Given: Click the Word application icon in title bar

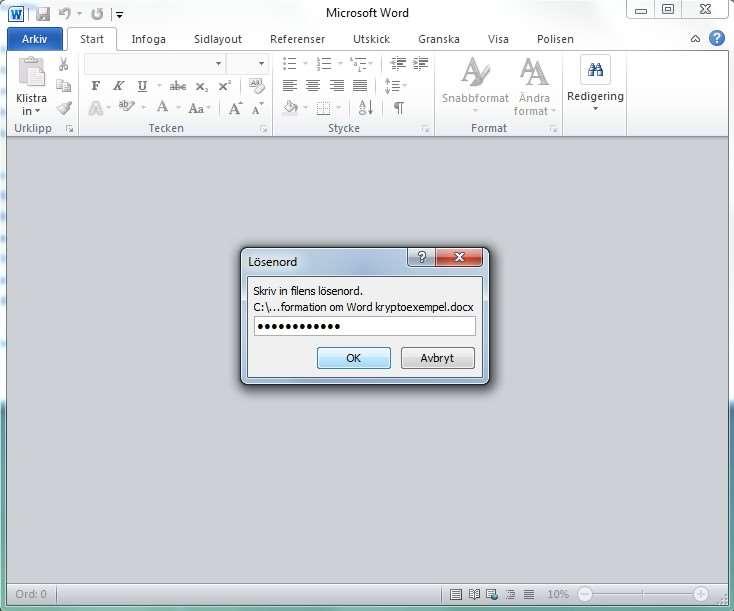Looking at the screenshot, I should pos(16,14).
